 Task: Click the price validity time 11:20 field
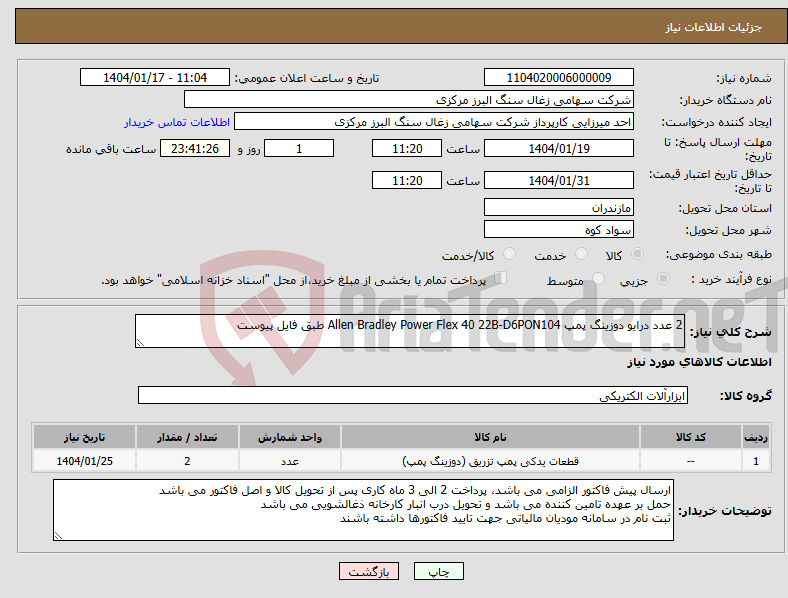tap(407, 180)
